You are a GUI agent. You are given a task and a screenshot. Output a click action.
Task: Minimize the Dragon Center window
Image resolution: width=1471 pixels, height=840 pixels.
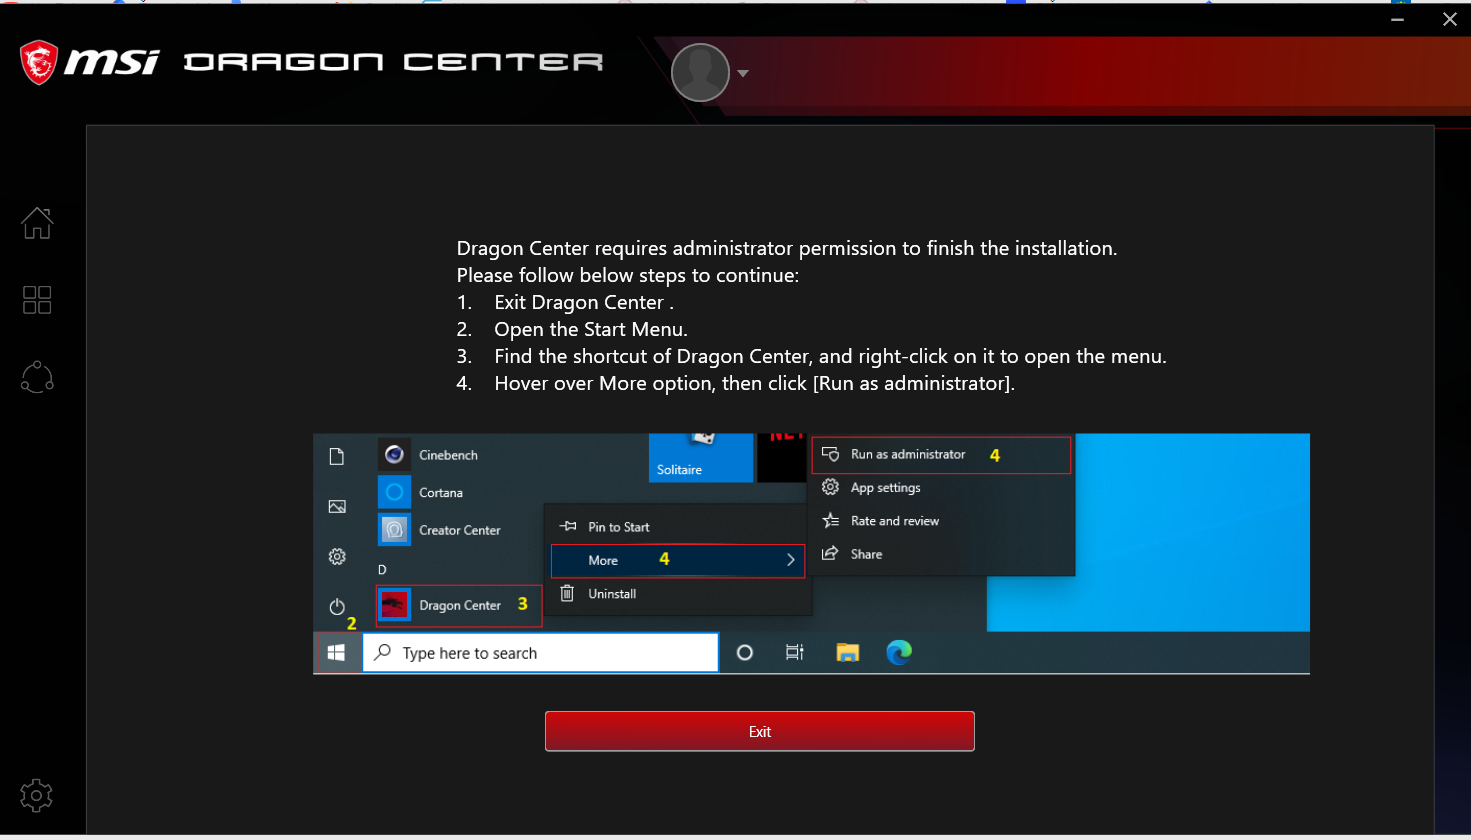(1397, 19)
